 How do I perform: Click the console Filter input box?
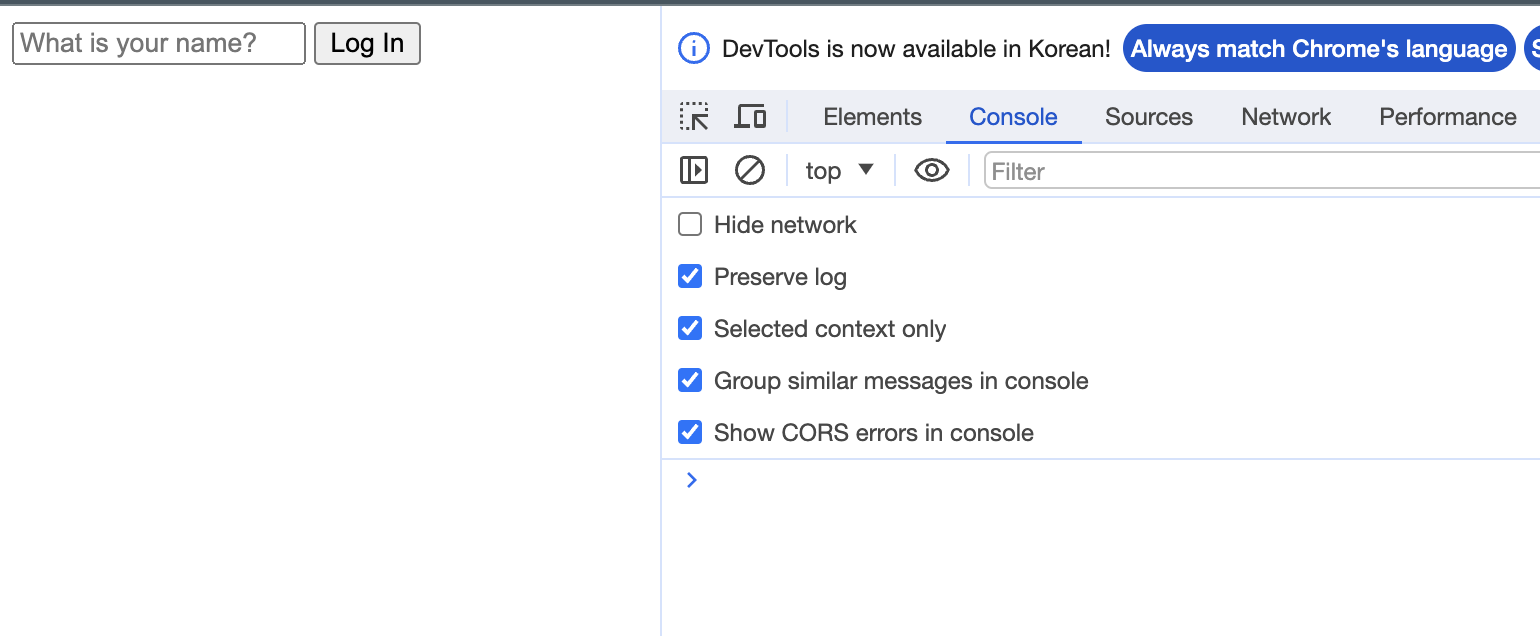point(1262,171)
